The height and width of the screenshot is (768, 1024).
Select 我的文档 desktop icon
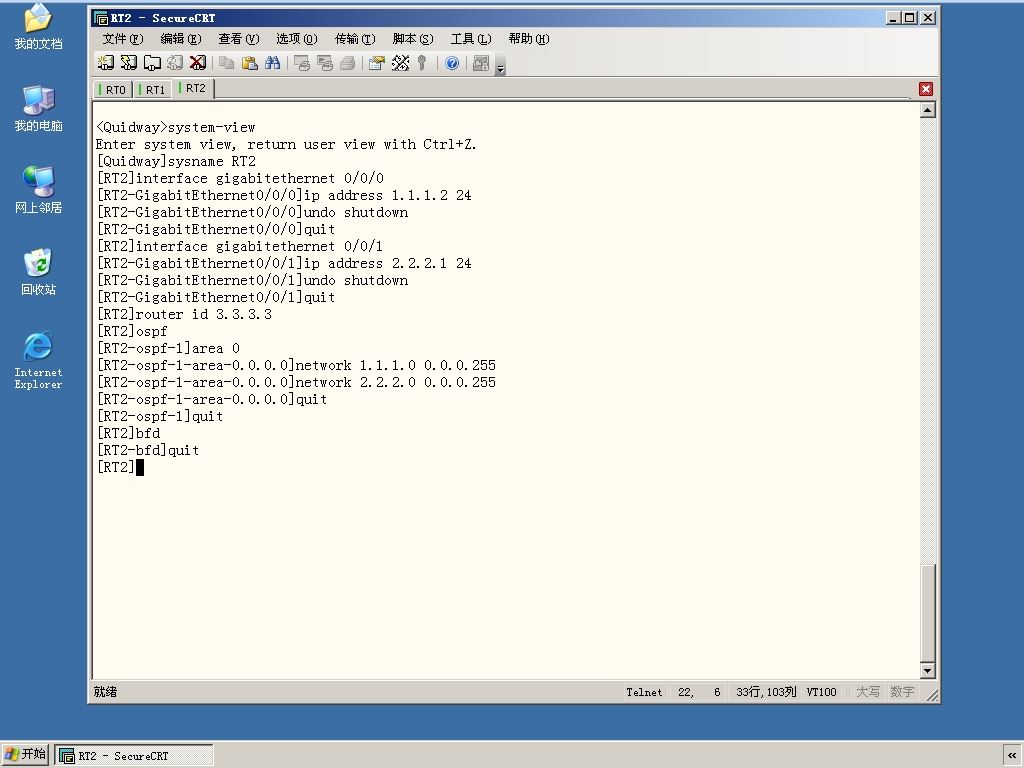click(38, 27)
